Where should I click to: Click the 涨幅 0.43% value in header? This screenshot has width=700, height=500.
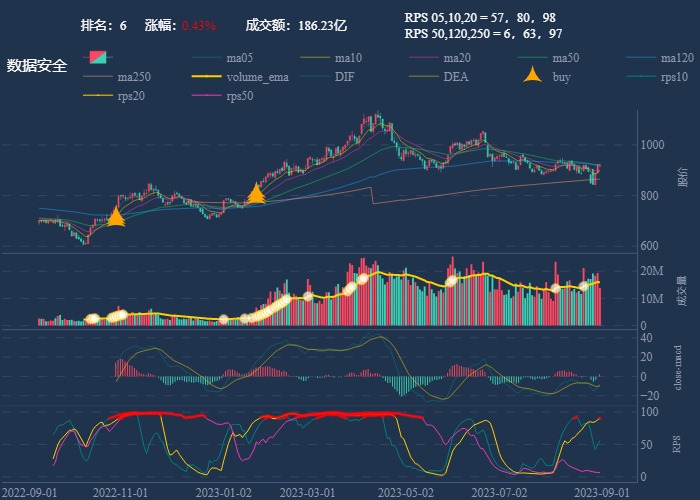click(198, 25)
